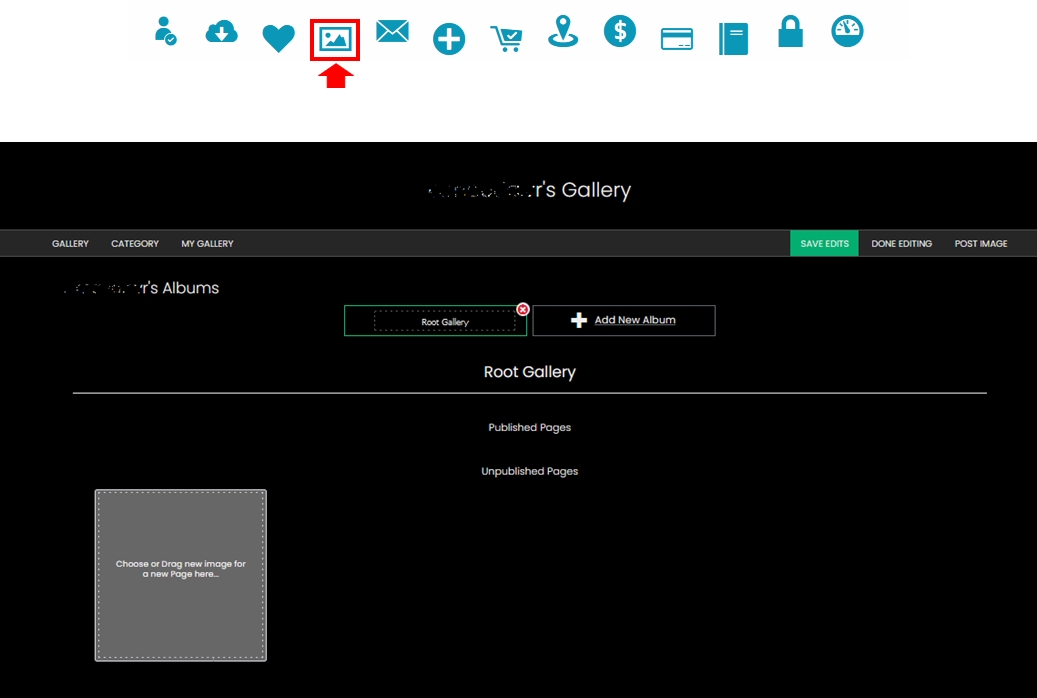Screen dimensions: 1037x698
Task: Open the Gallery menu item
Action: click(x=70, y=244)
